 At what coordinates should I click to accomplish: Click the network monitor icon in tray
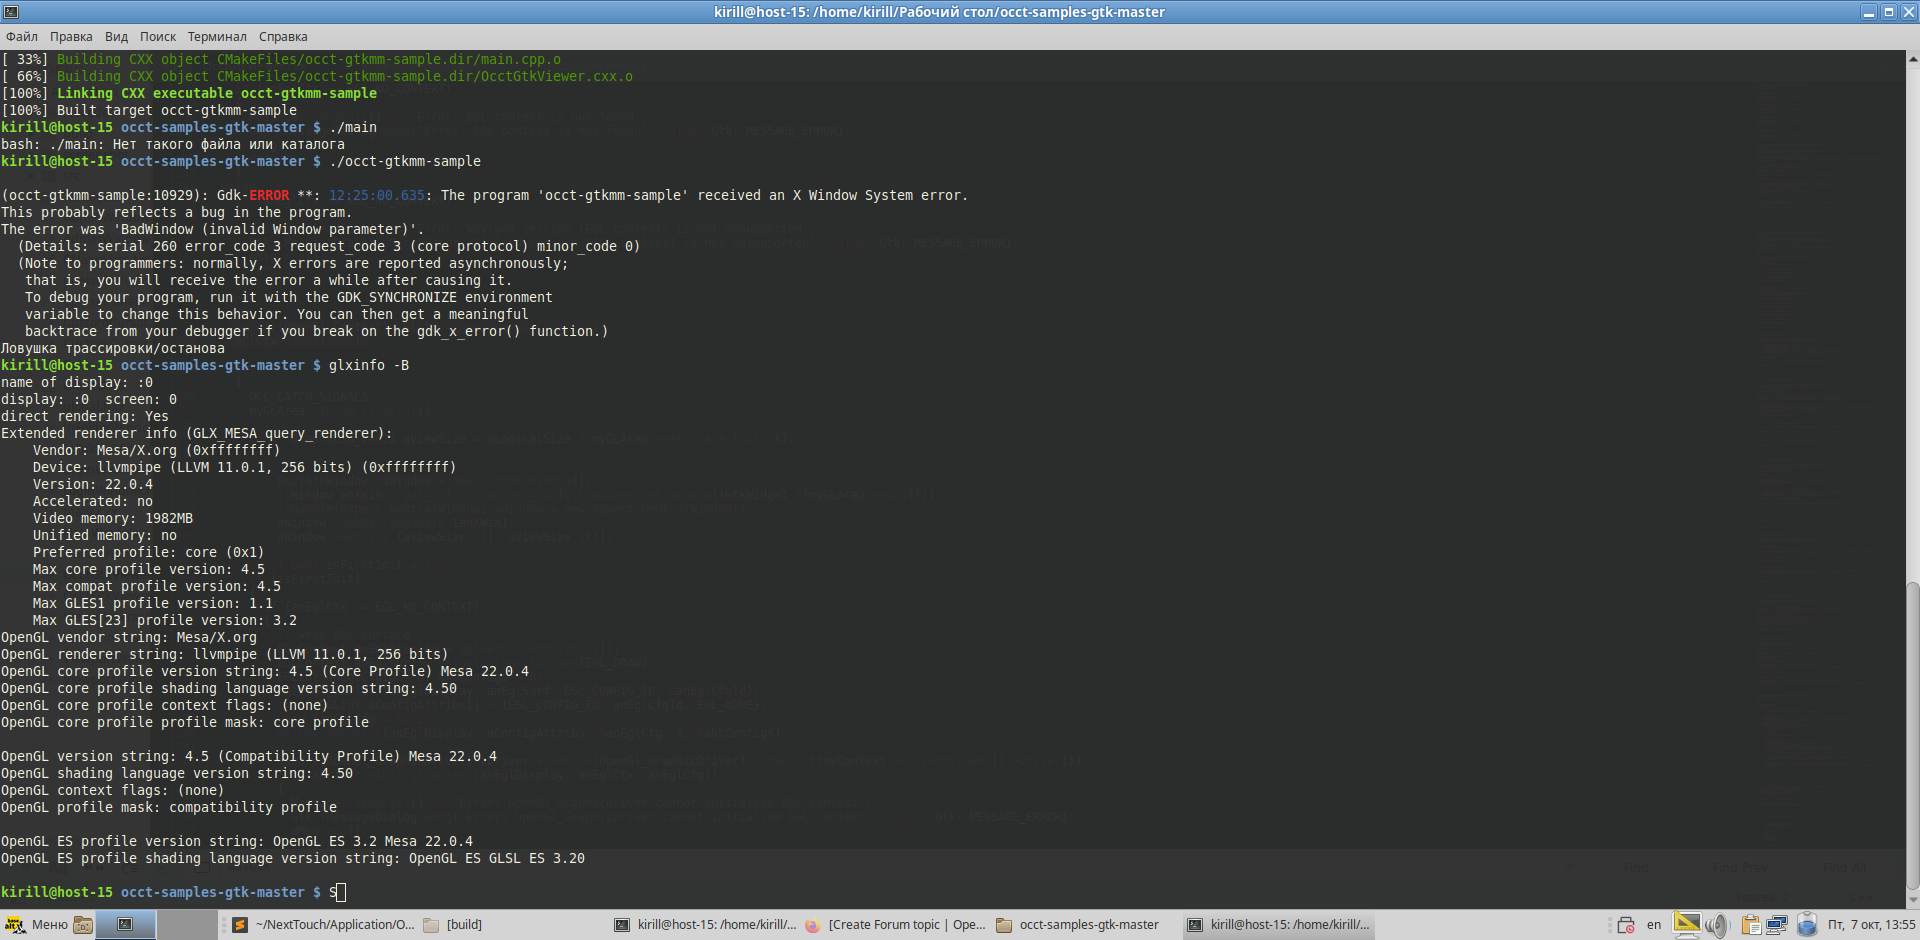coord(1777,925)
